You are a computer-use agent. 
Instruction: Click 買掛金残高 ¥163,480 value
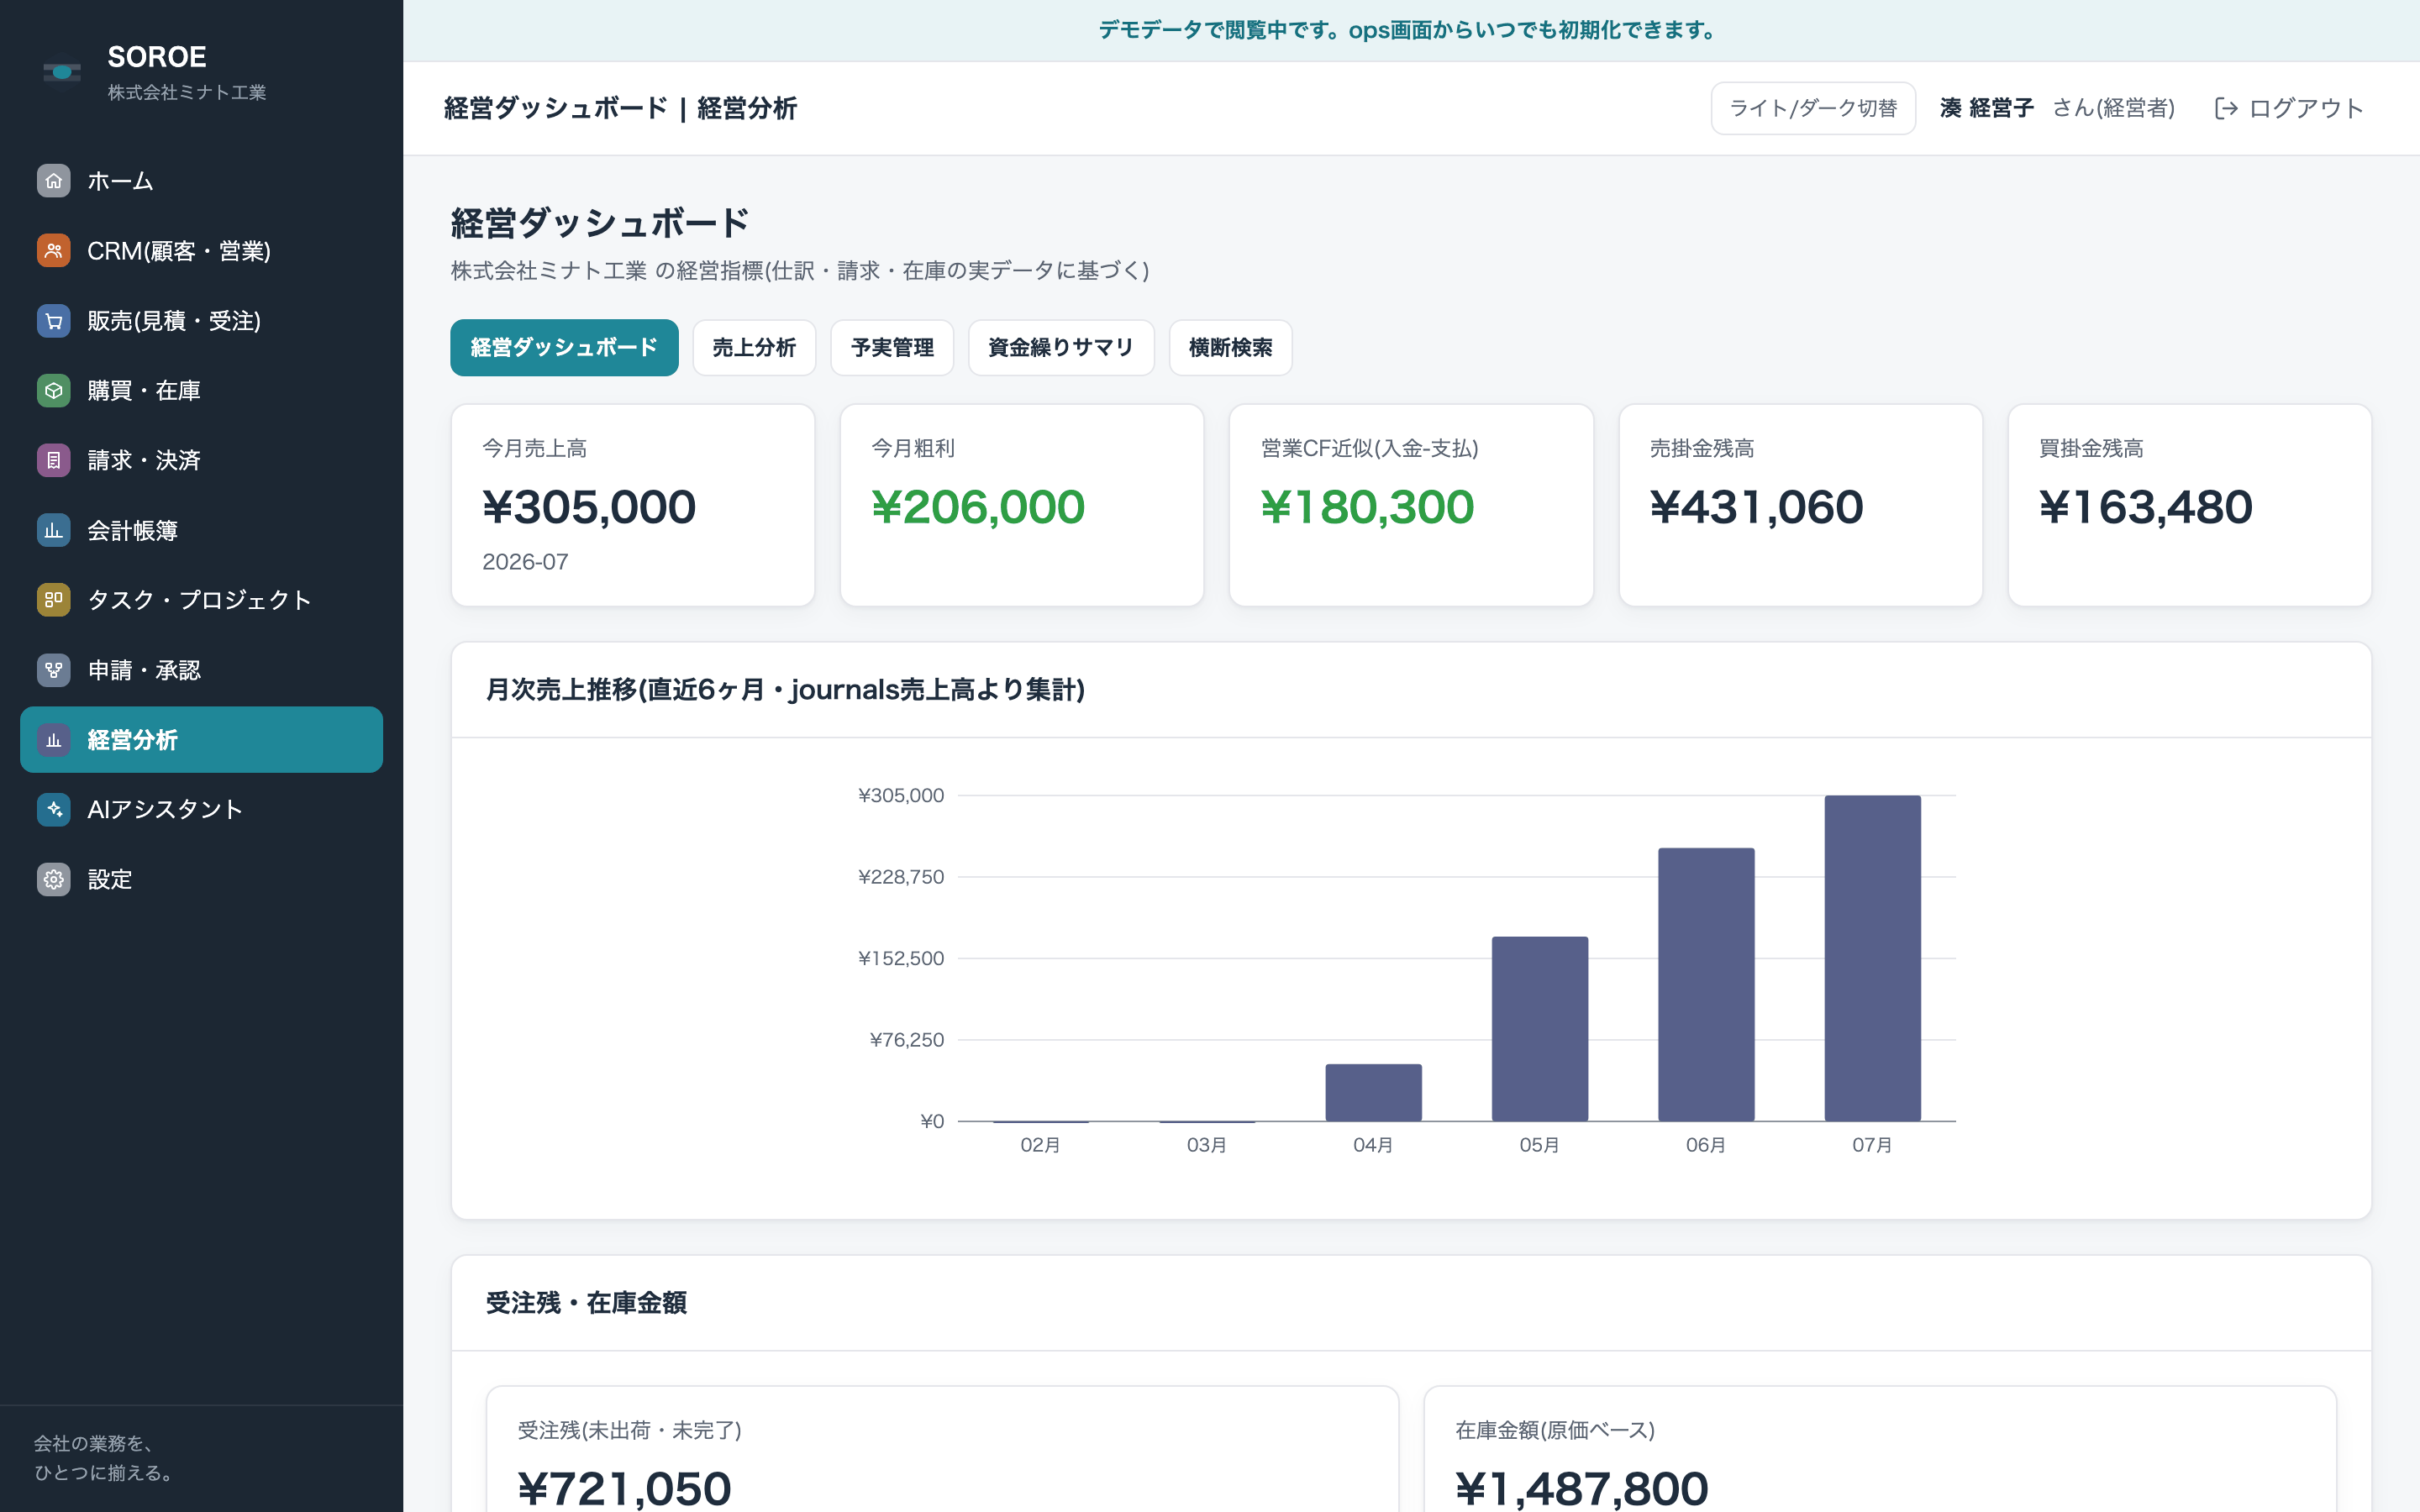pyautogui.click(x=2146, y=507)
